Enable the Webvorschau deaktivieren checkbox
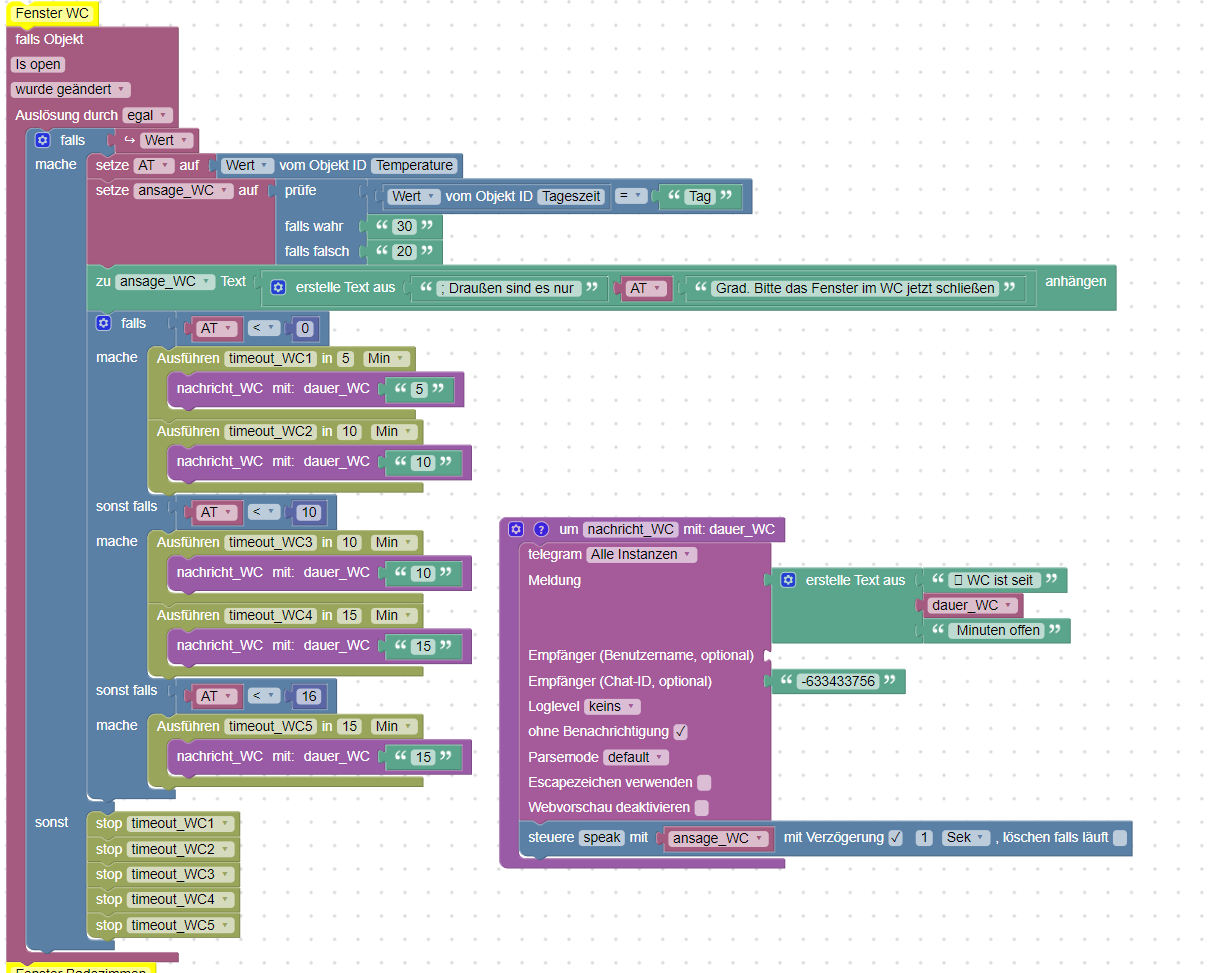This screenshot has height=973, width=1213. (x=702, y=807)
